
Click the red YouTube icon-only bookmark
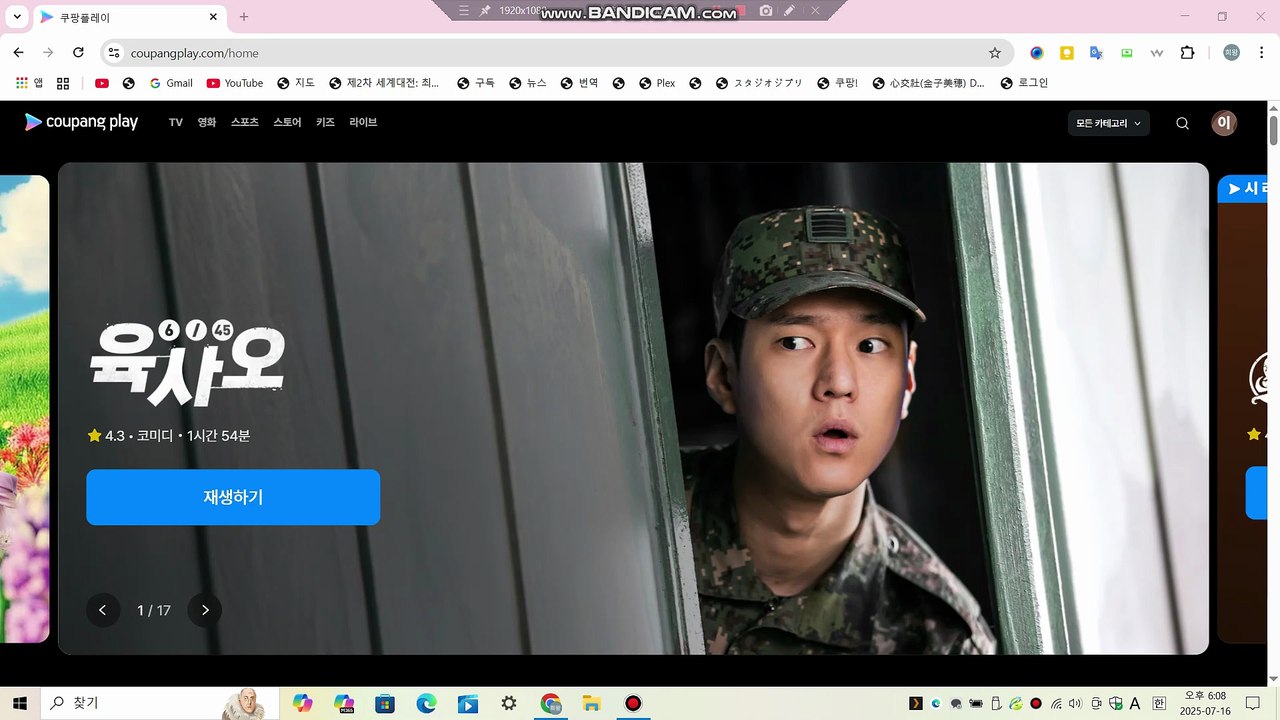(x=102, y=83)
